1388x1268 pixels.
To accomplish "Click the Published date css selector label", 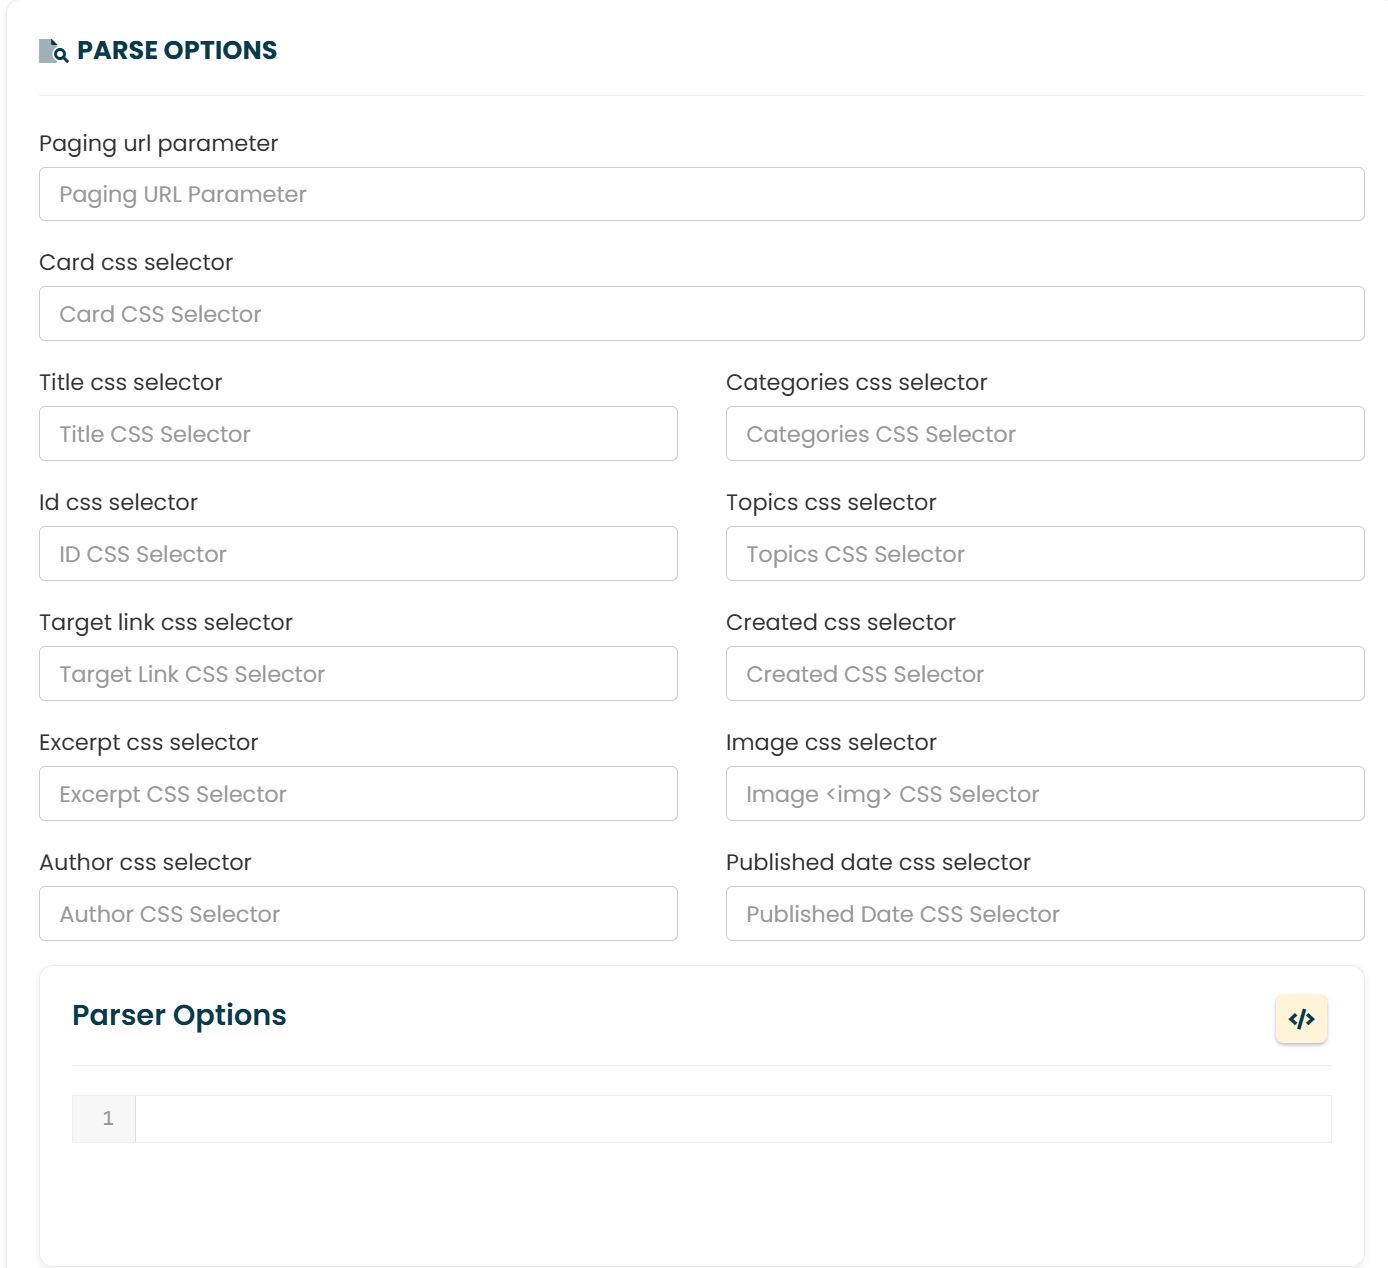I will pyautogui.click(x=878, y=862).
